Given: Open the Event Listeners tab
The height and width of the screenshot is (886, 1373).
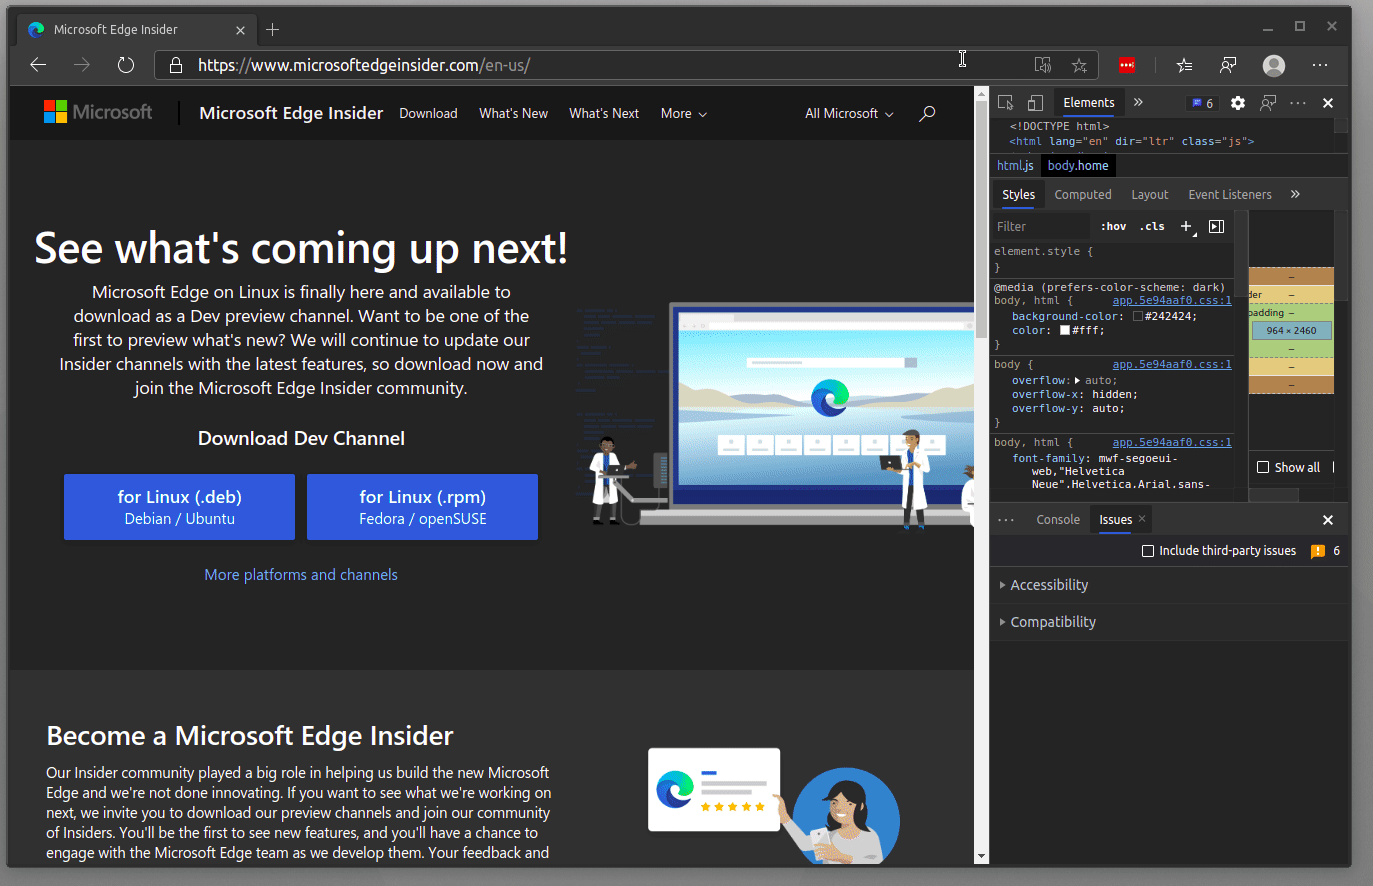Looking at the screenshot, I should 1230,195.
